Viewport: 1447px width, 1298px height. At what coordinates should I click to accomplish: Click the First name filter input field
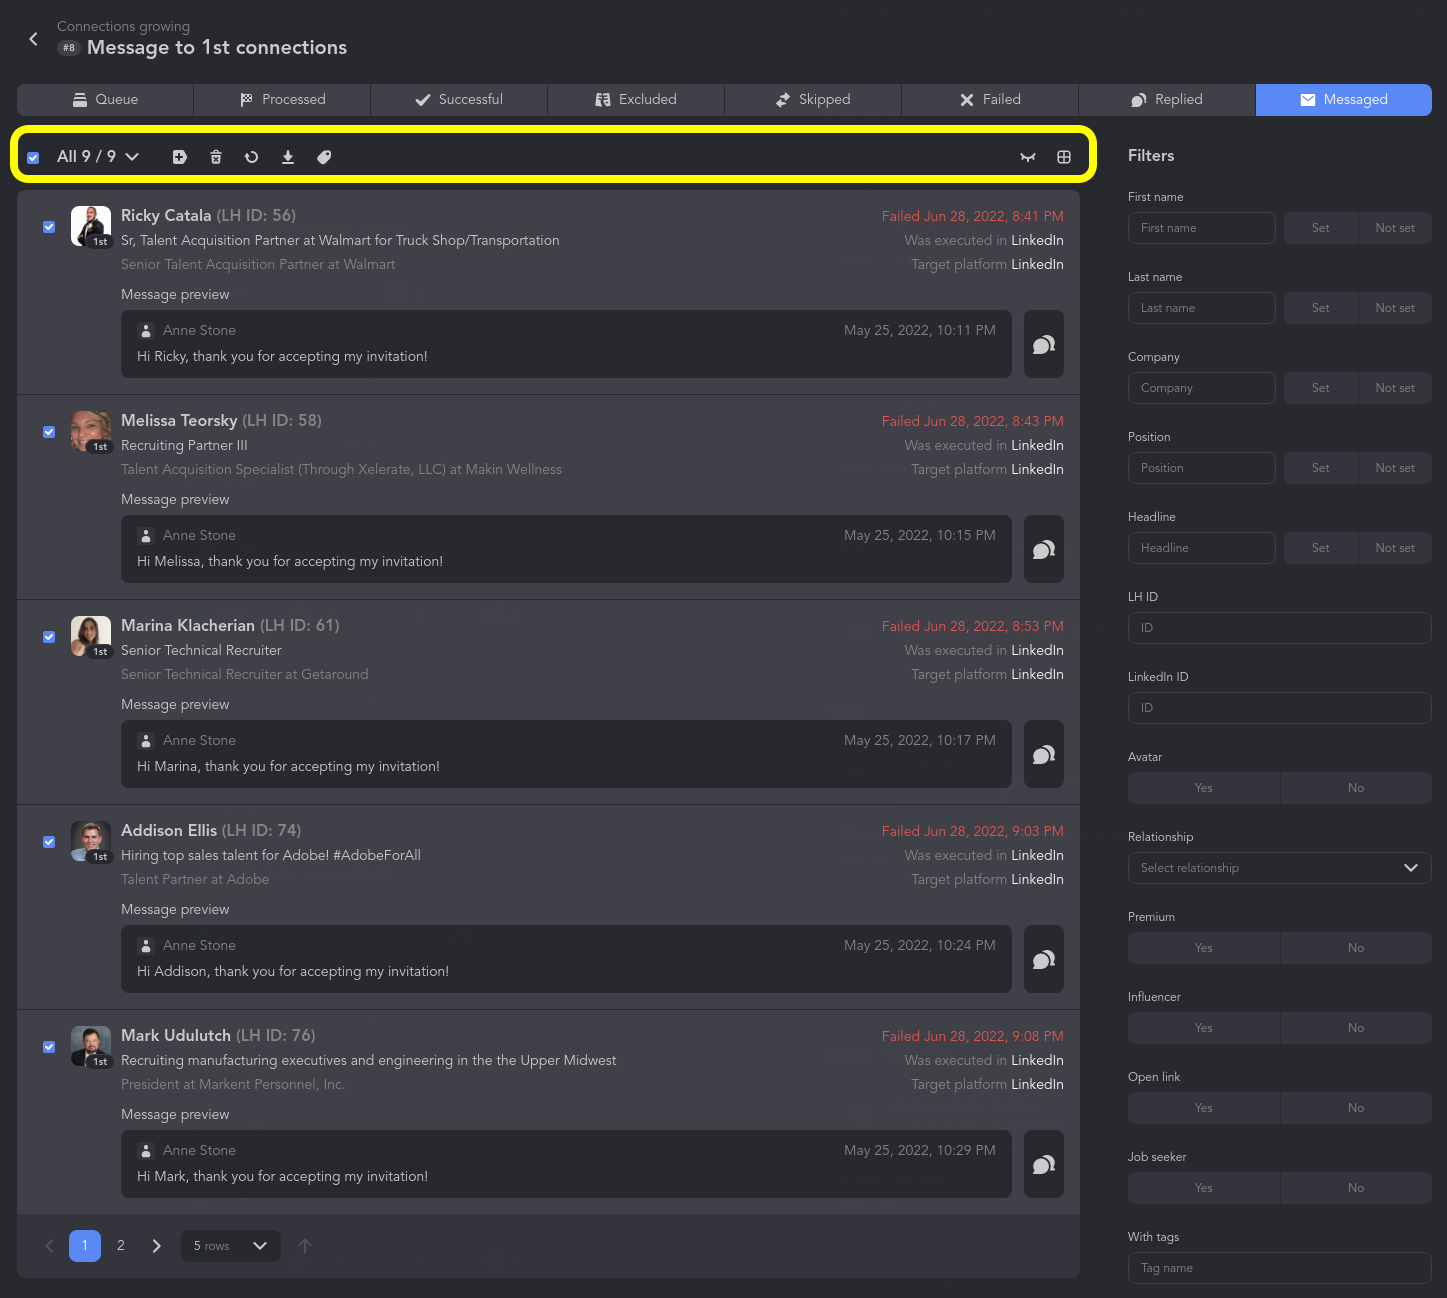[x=1201, y=228]
